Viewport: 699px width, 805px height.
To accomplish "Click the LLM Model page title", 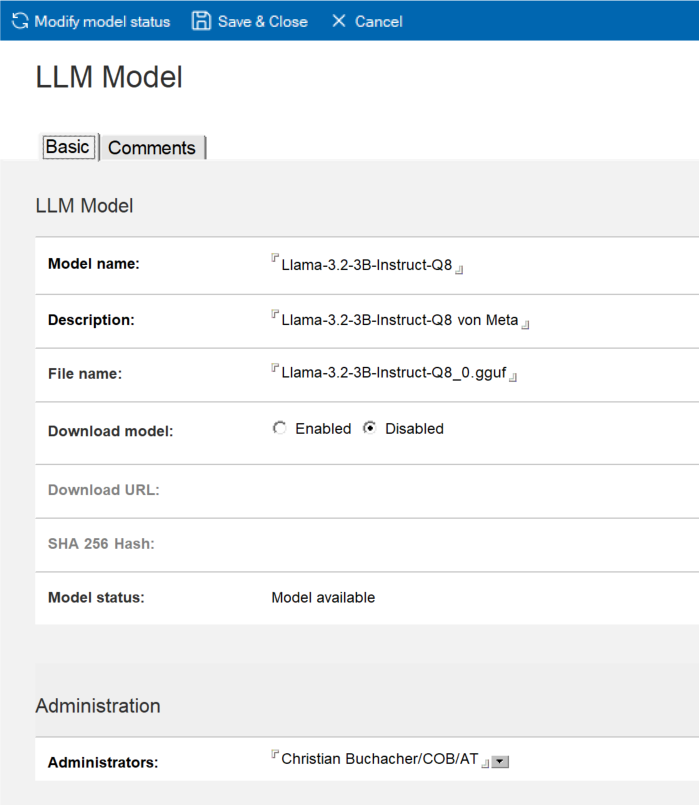I will click(x=109, y=77).
